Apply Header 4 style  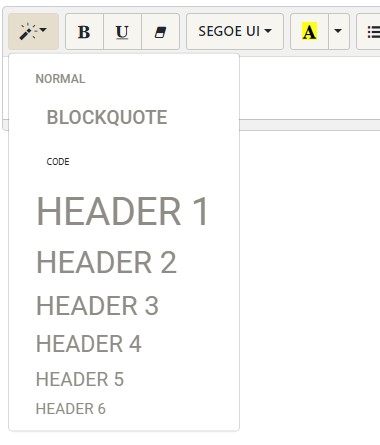(89, 344)
